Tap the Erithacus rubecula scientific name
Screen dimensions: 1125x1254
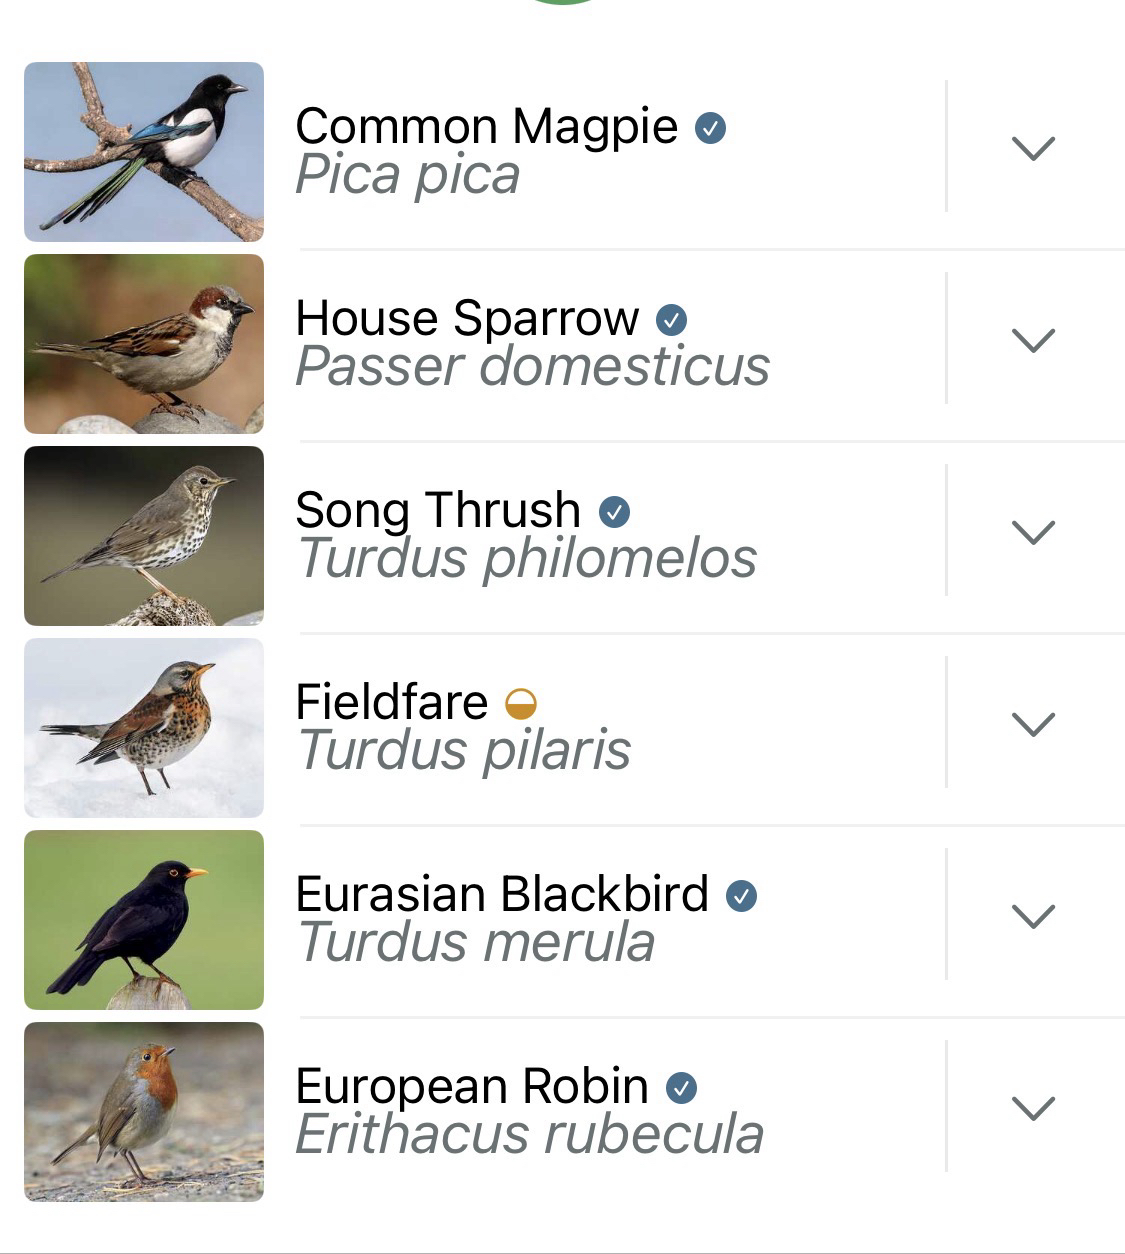530,1135
